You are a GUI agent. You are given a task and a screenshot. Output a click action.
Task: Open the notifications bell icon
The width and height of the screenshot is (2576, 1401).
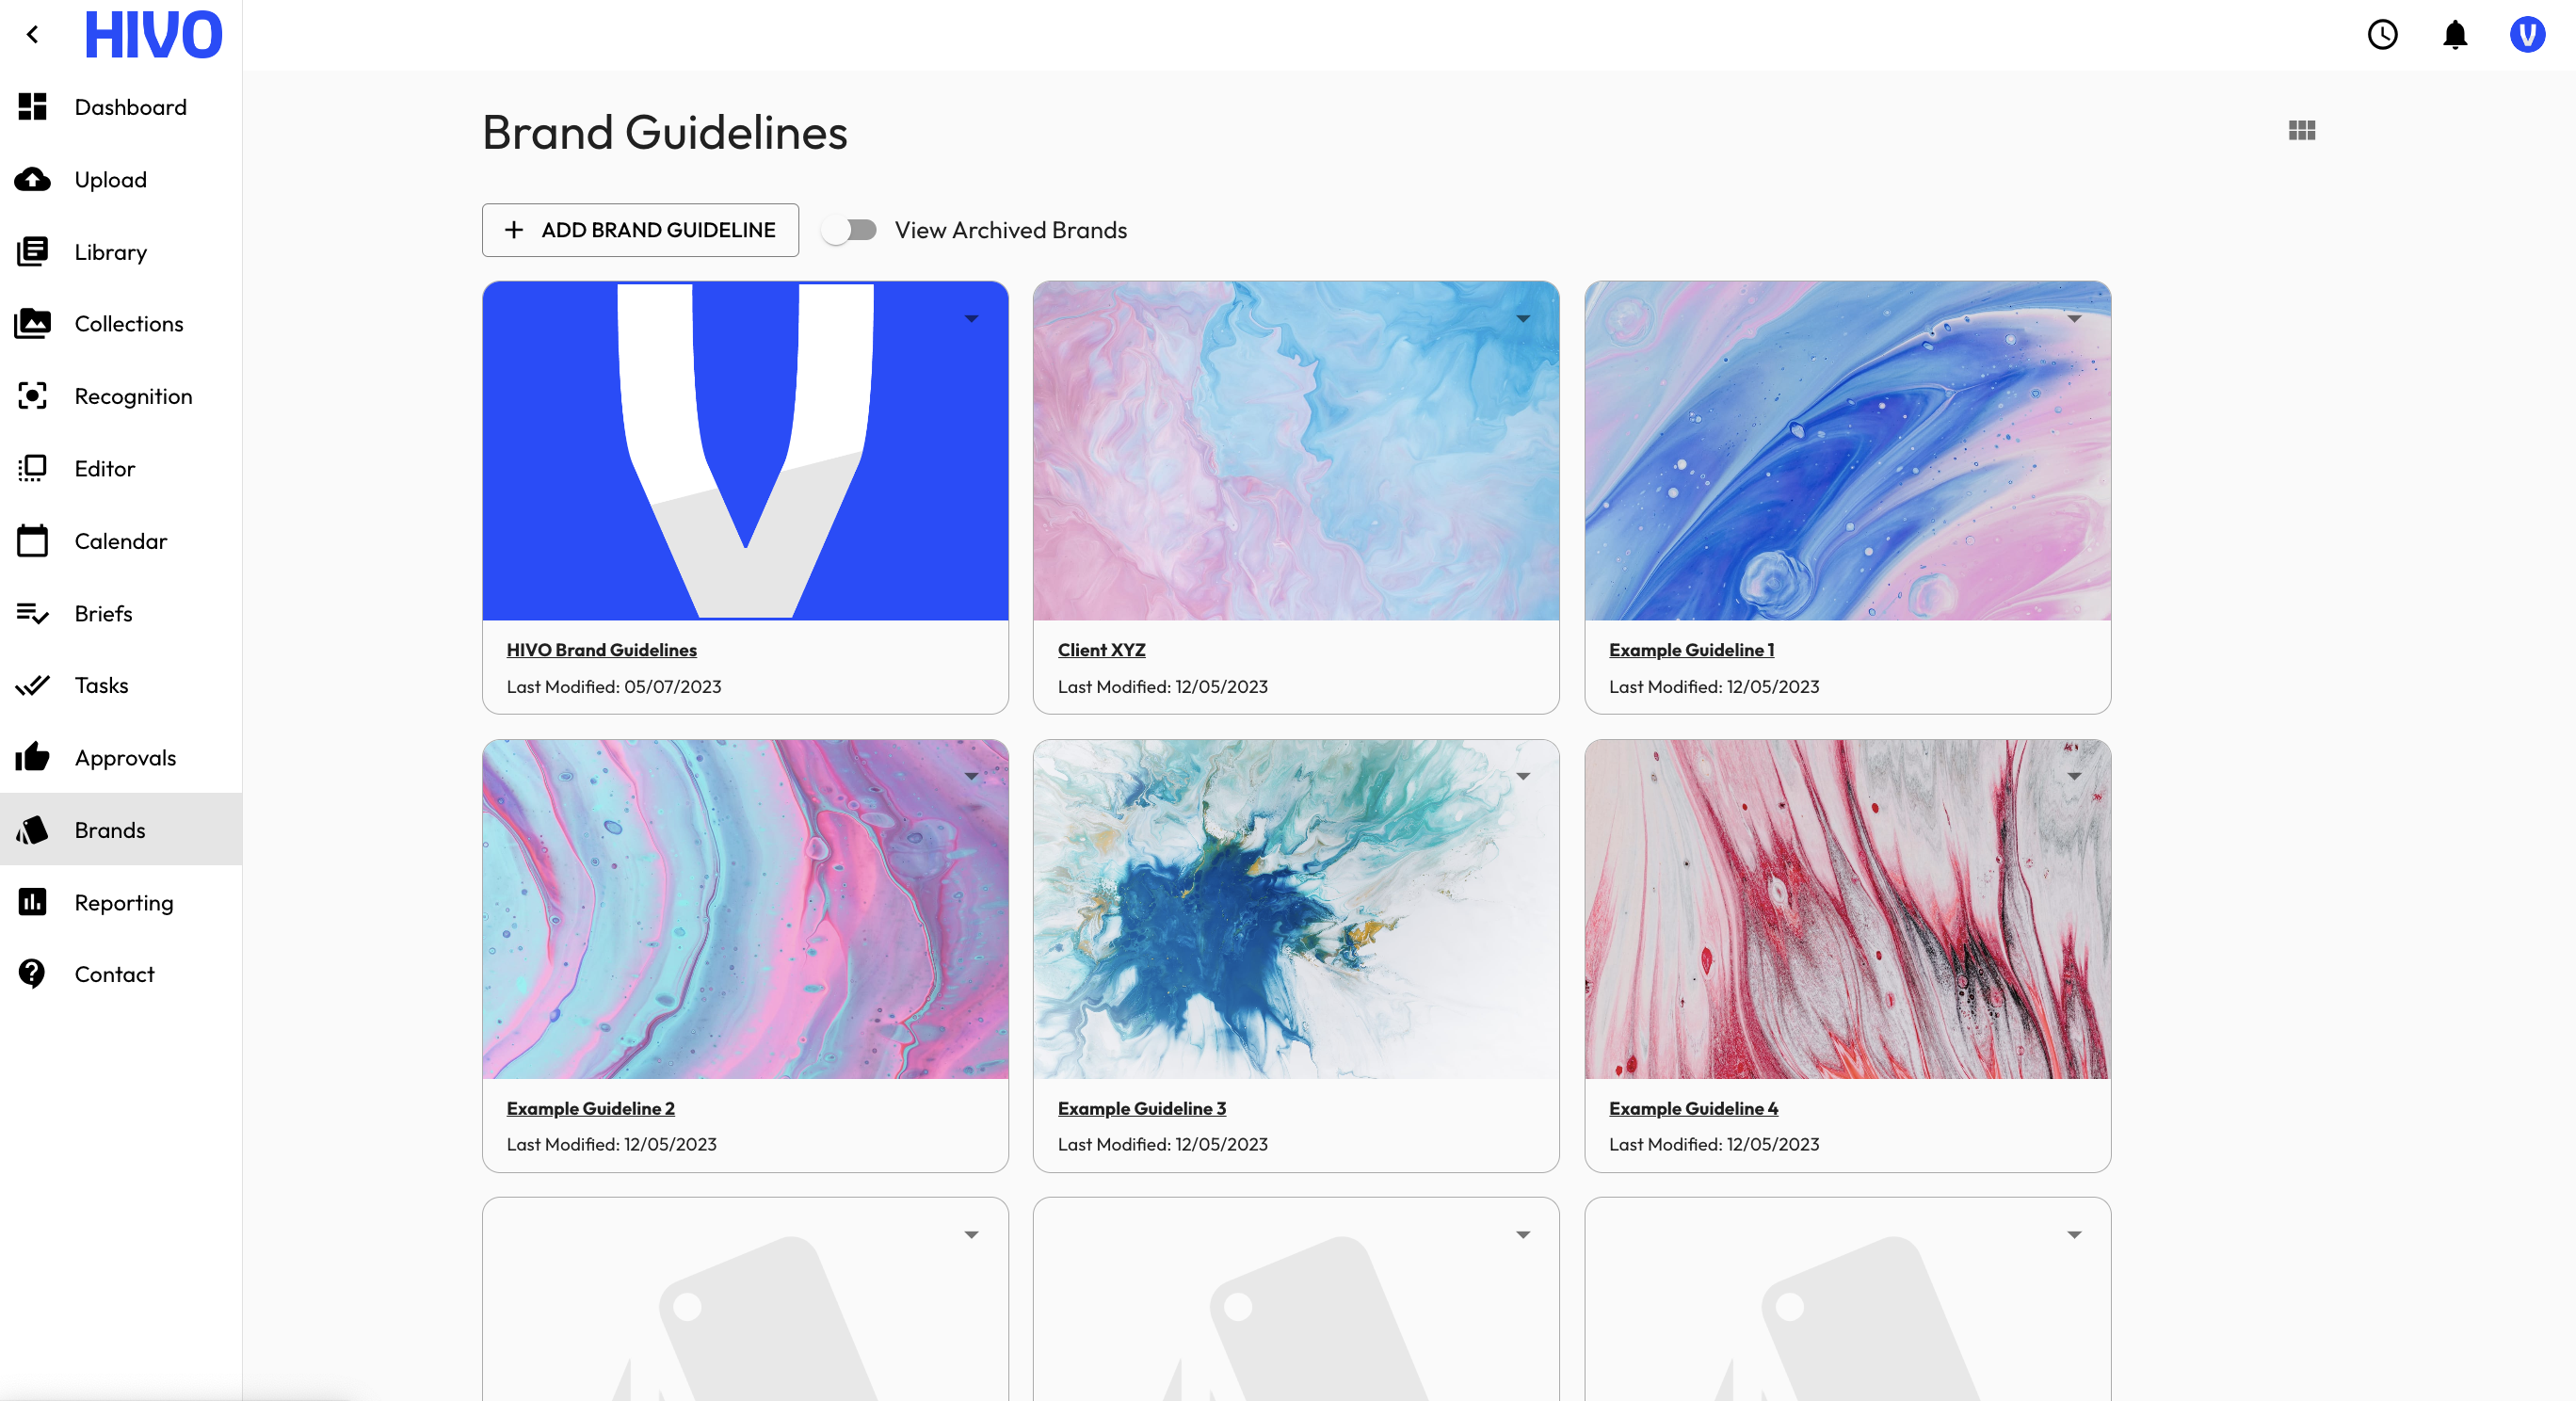(2454, 35)
